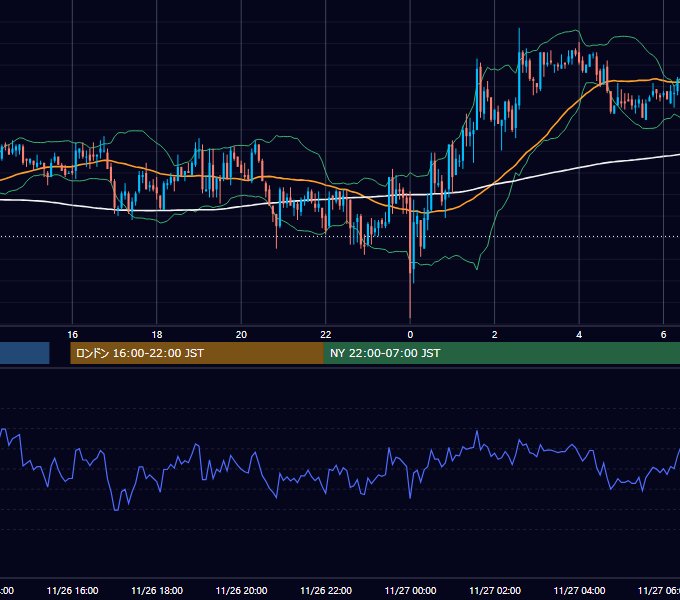Click the hour label 16 on the chart axis
The height and width of the screenshot is (600, 680).
[x=72, y=335]
